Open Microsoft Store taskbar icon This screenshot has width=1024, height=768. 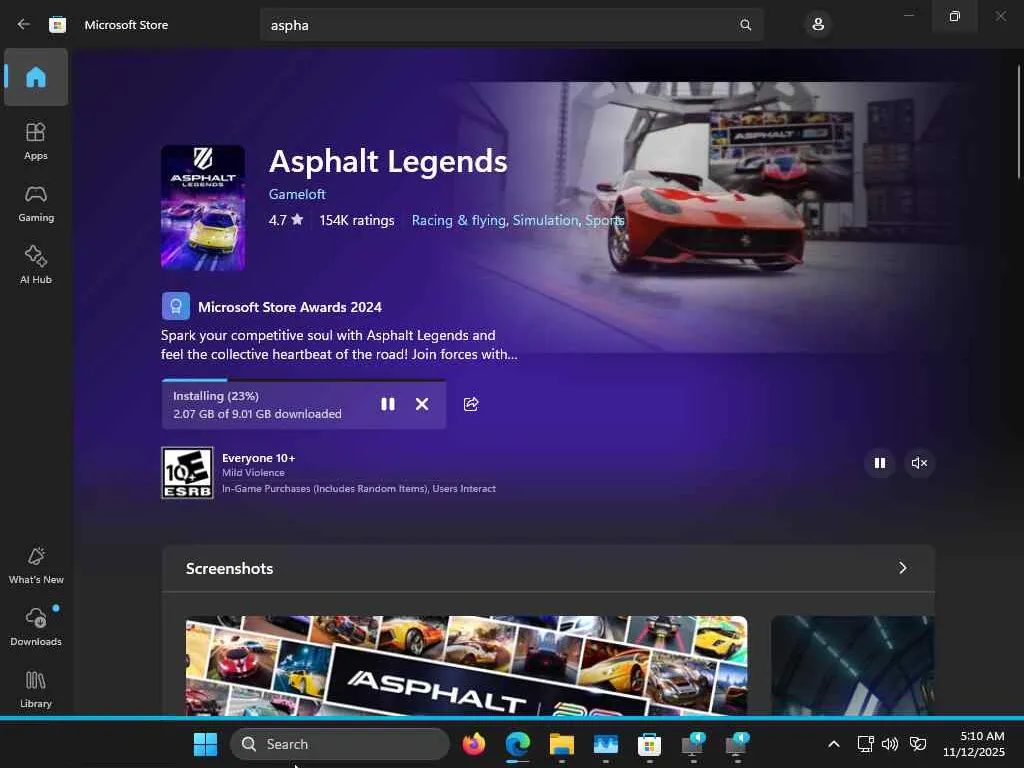point(649,744)
